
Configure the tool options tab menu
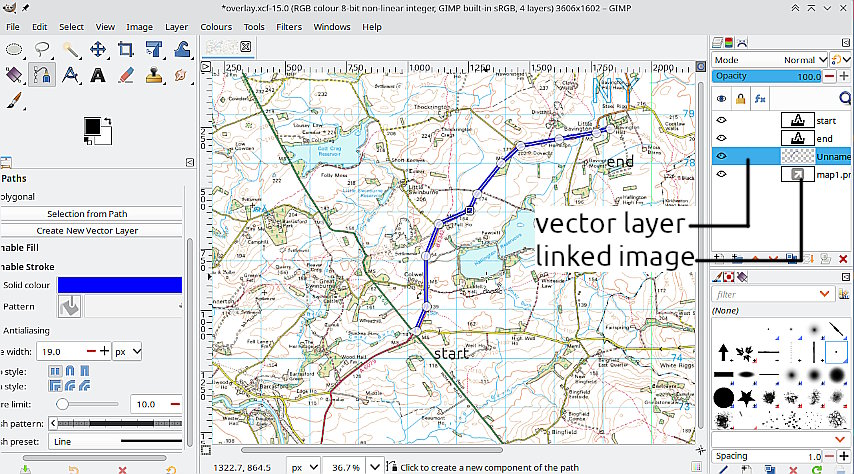190,162
